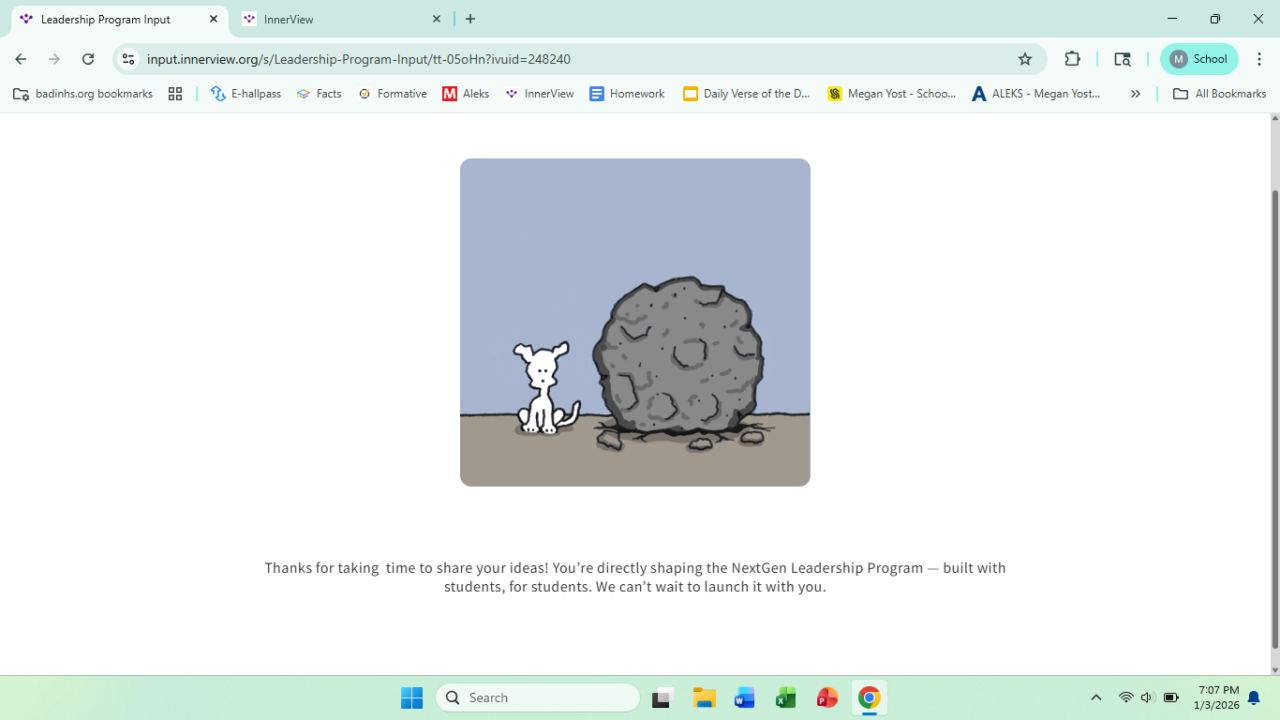Expand hidden bookmarks with the double chevron

pos(1135,94)
